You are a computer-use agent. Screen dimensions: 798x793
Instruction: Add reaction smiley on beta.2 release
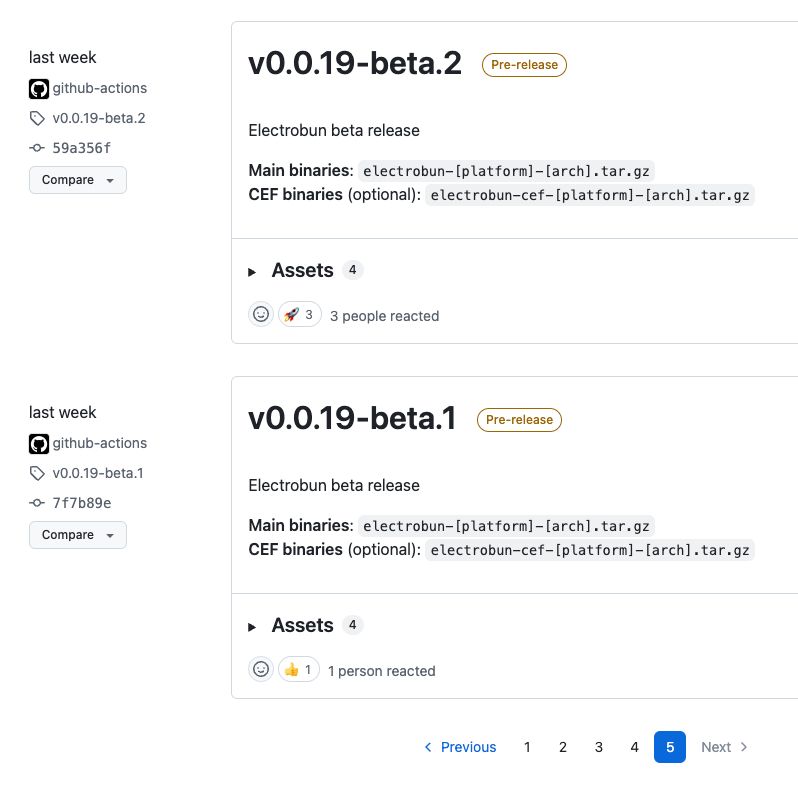click(x=261, y=314)
